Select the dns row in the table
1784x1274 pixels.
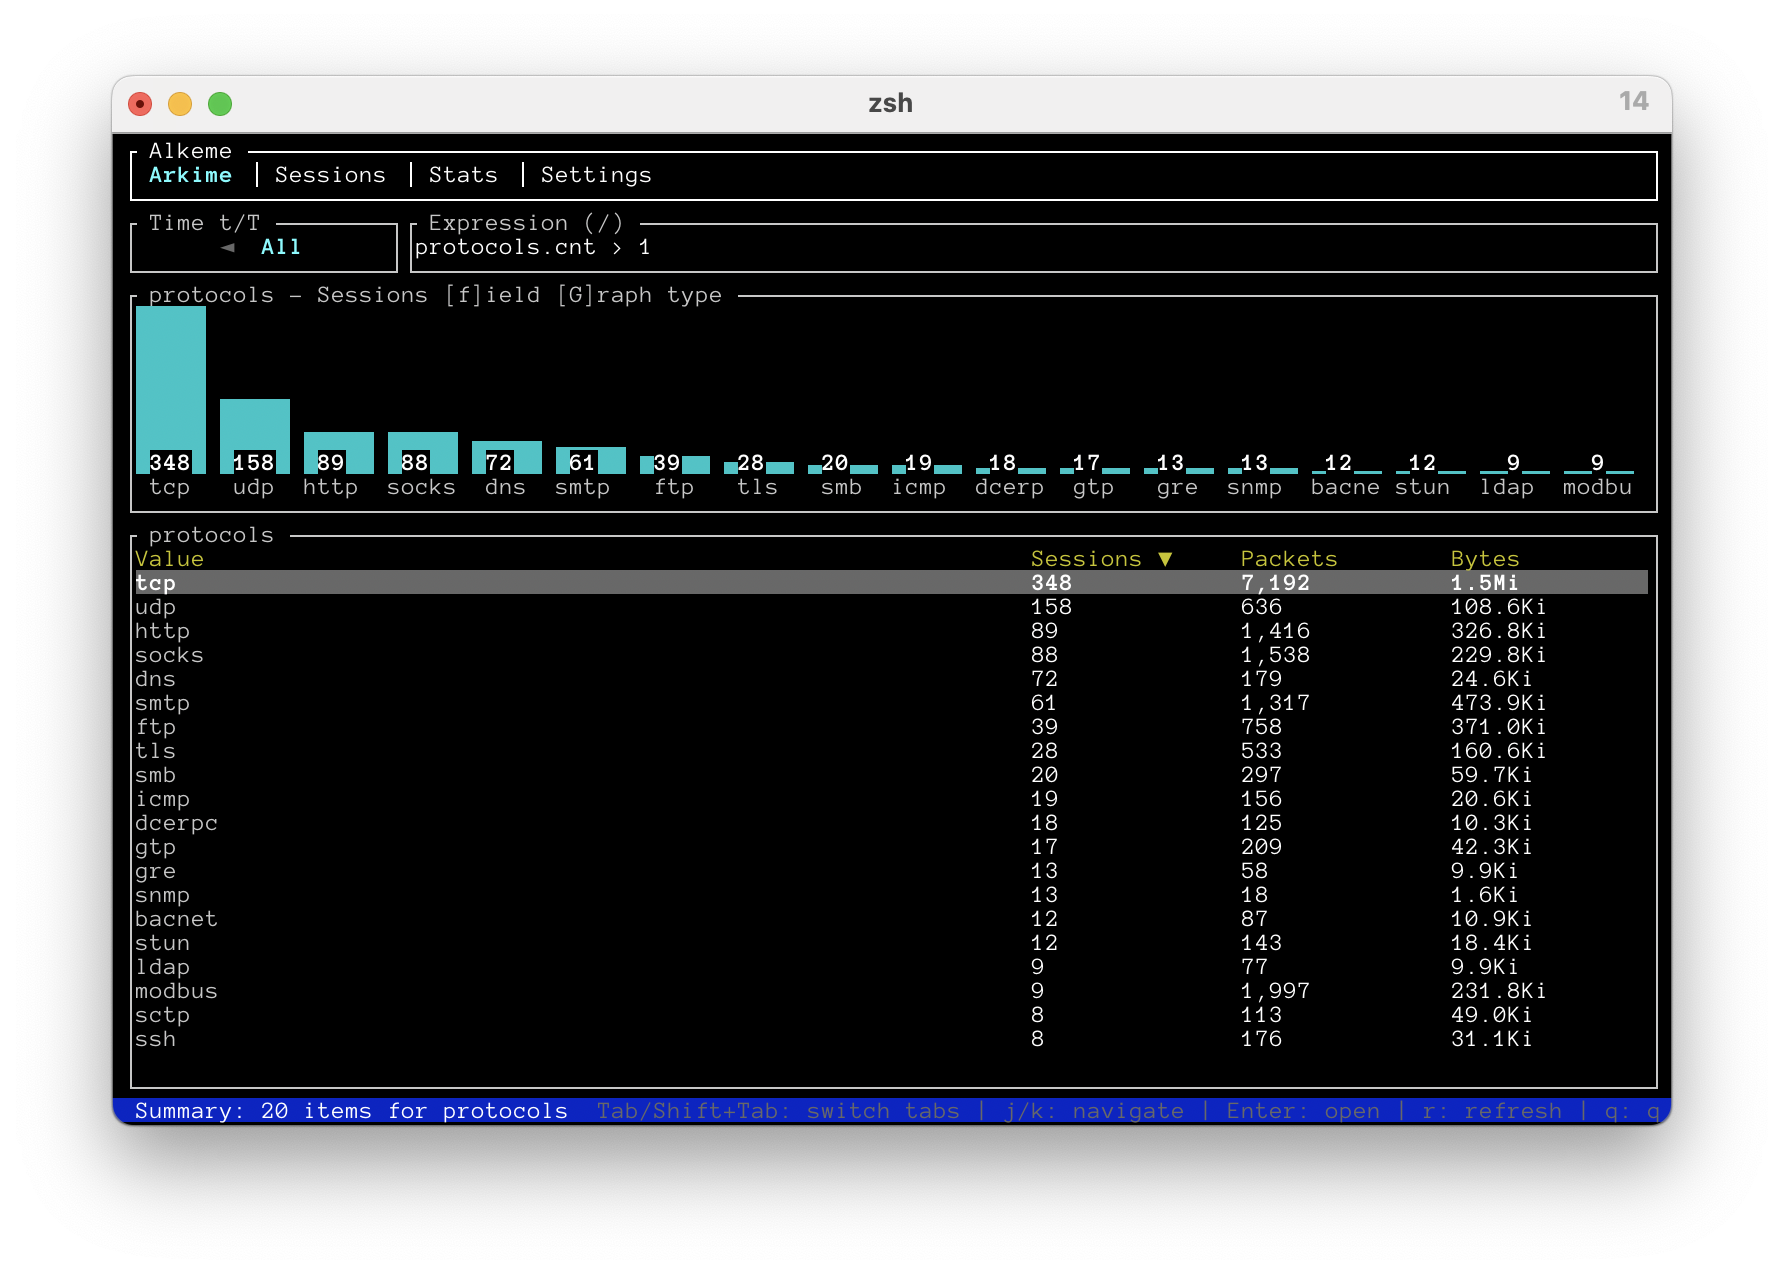pyautogui.click(x=891, y=679)
